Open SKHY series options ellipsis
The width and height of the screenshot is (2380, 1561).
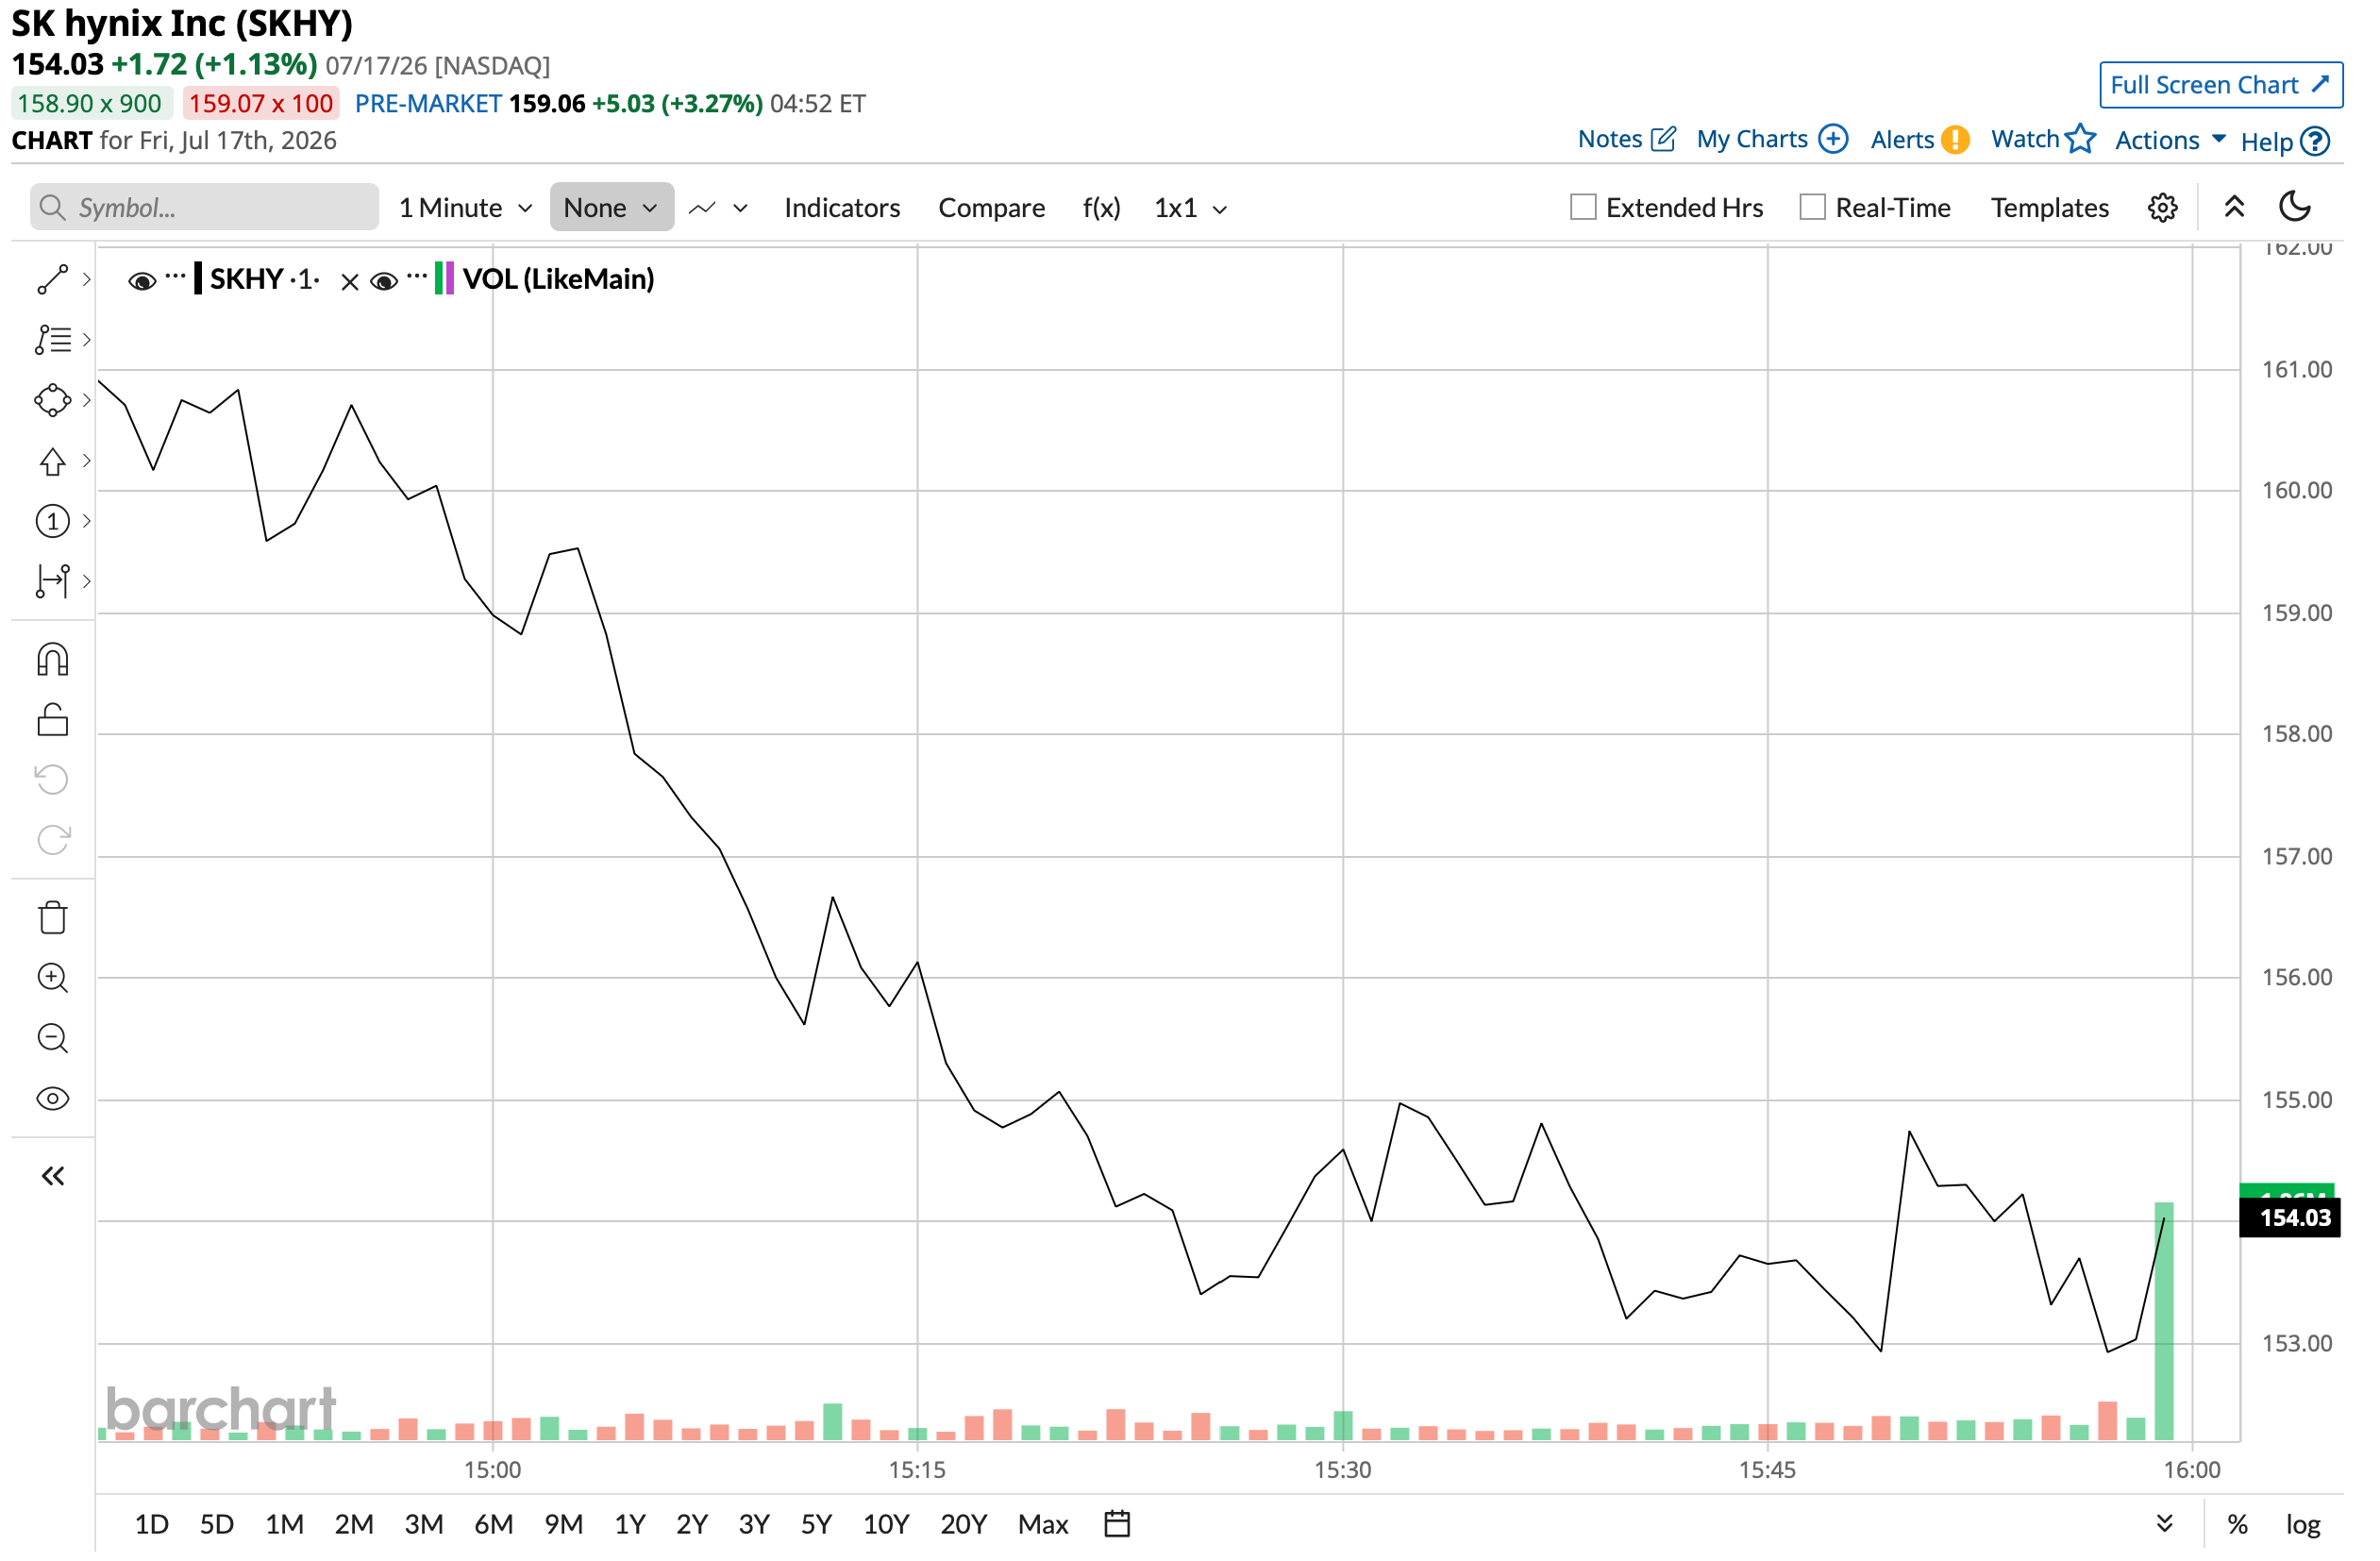point(176,277)
